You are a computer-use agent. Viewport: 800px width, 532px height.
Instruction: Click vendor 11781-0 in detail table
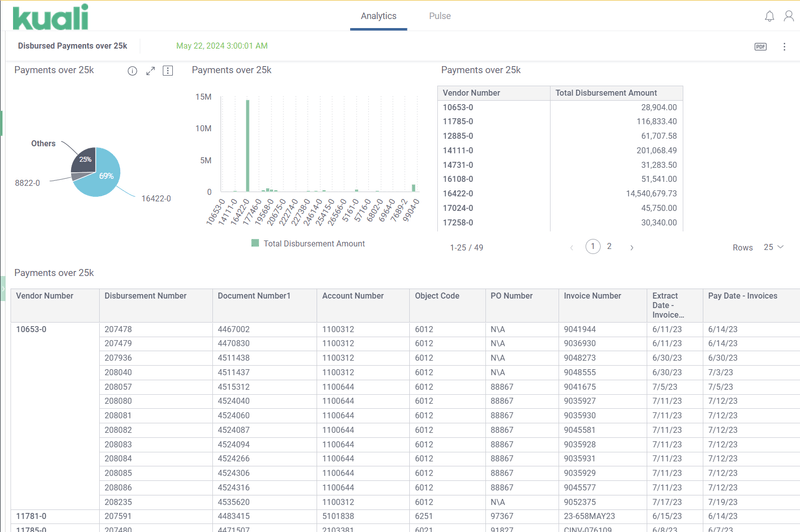click(x=31, y=516)
